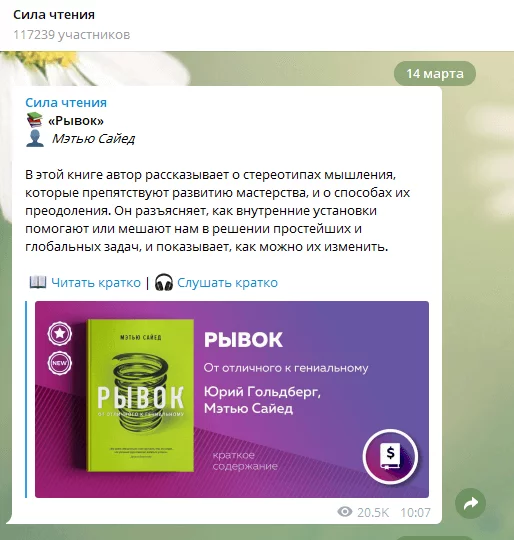
Task: Click the eye views icon showing 20.5K
Action: (x=345, y=512)
